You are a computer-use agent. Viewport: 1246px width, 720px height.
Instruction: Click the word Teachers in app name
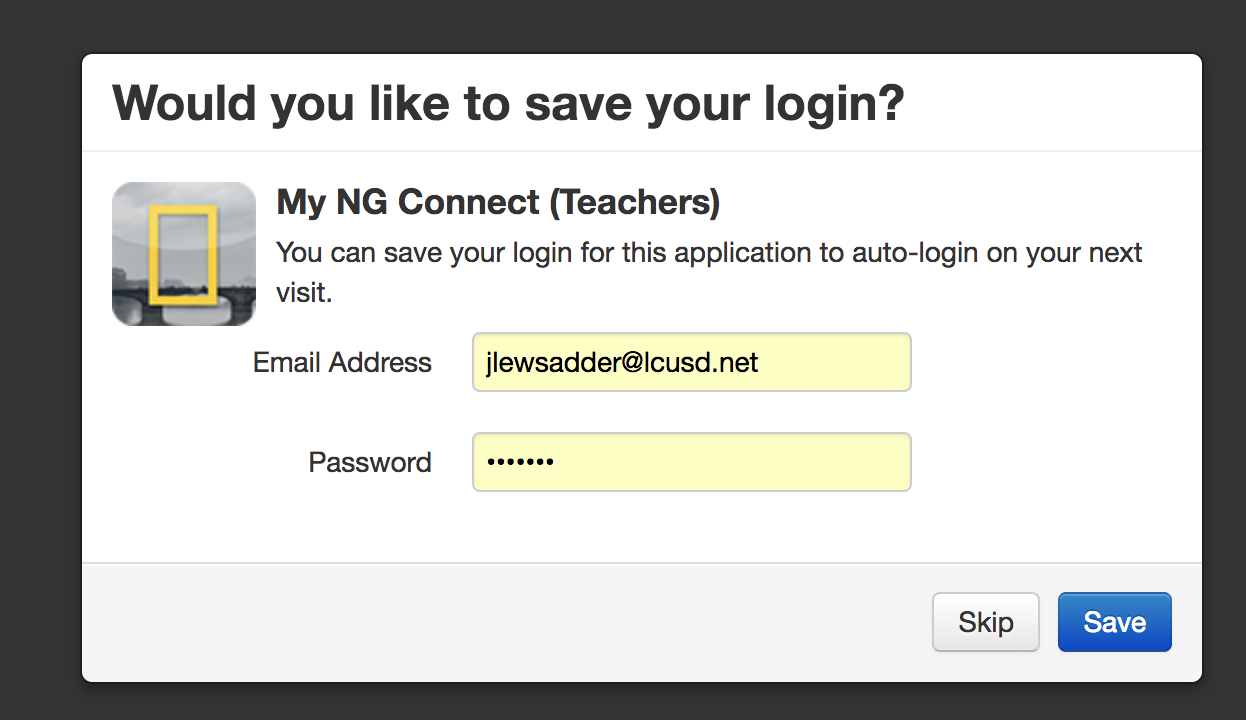tap(634, 203)
